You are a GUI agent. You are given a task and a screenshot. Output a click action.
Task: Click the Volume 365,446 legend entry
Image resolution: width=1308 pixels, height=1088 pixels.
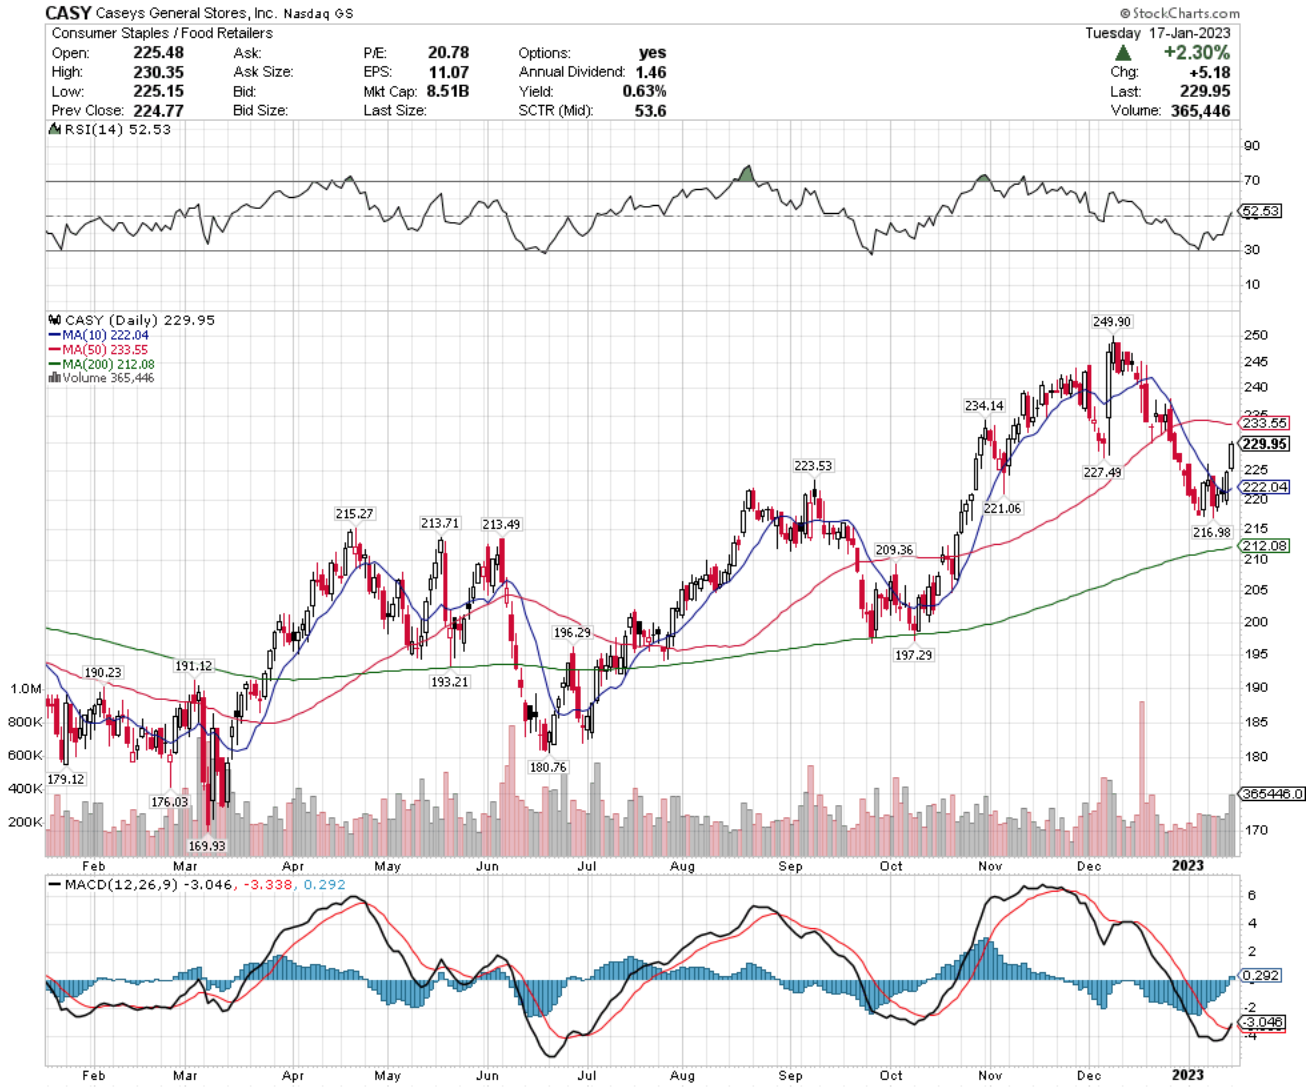[x=101, y=378]
